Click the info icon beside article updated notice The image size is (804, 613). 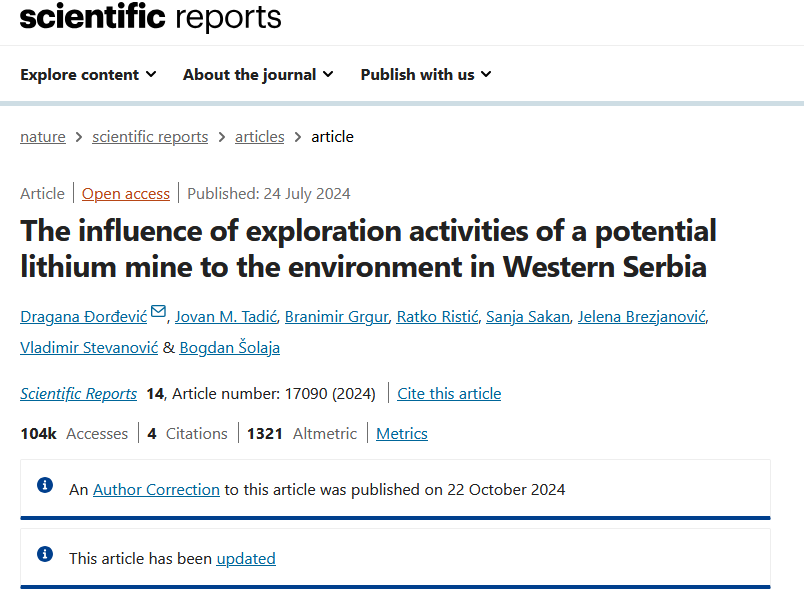45,554
